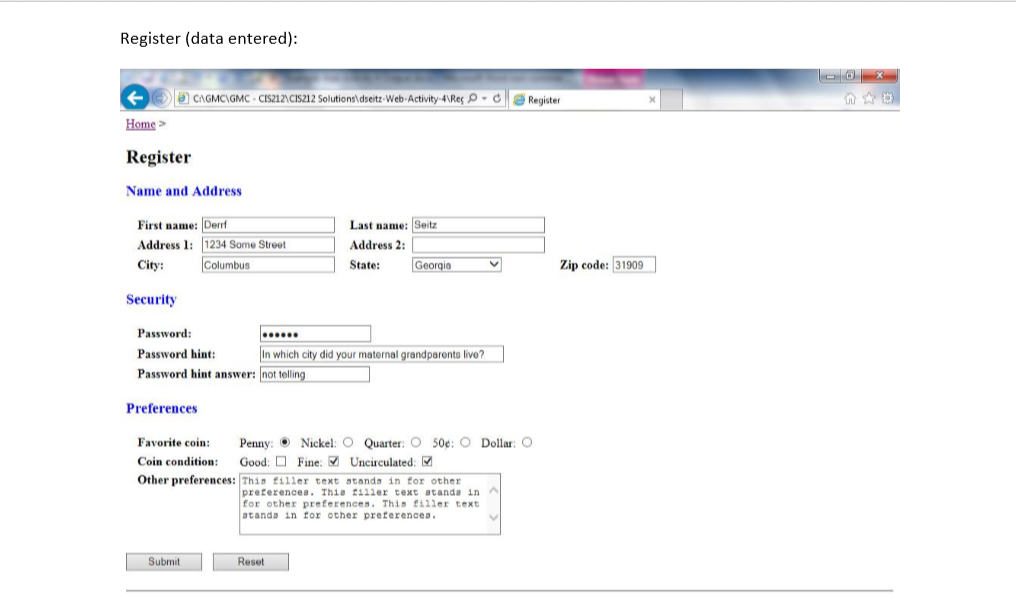Click the First name field
This screenshot has width=1016, height=611.
click(x=268, y=225)
